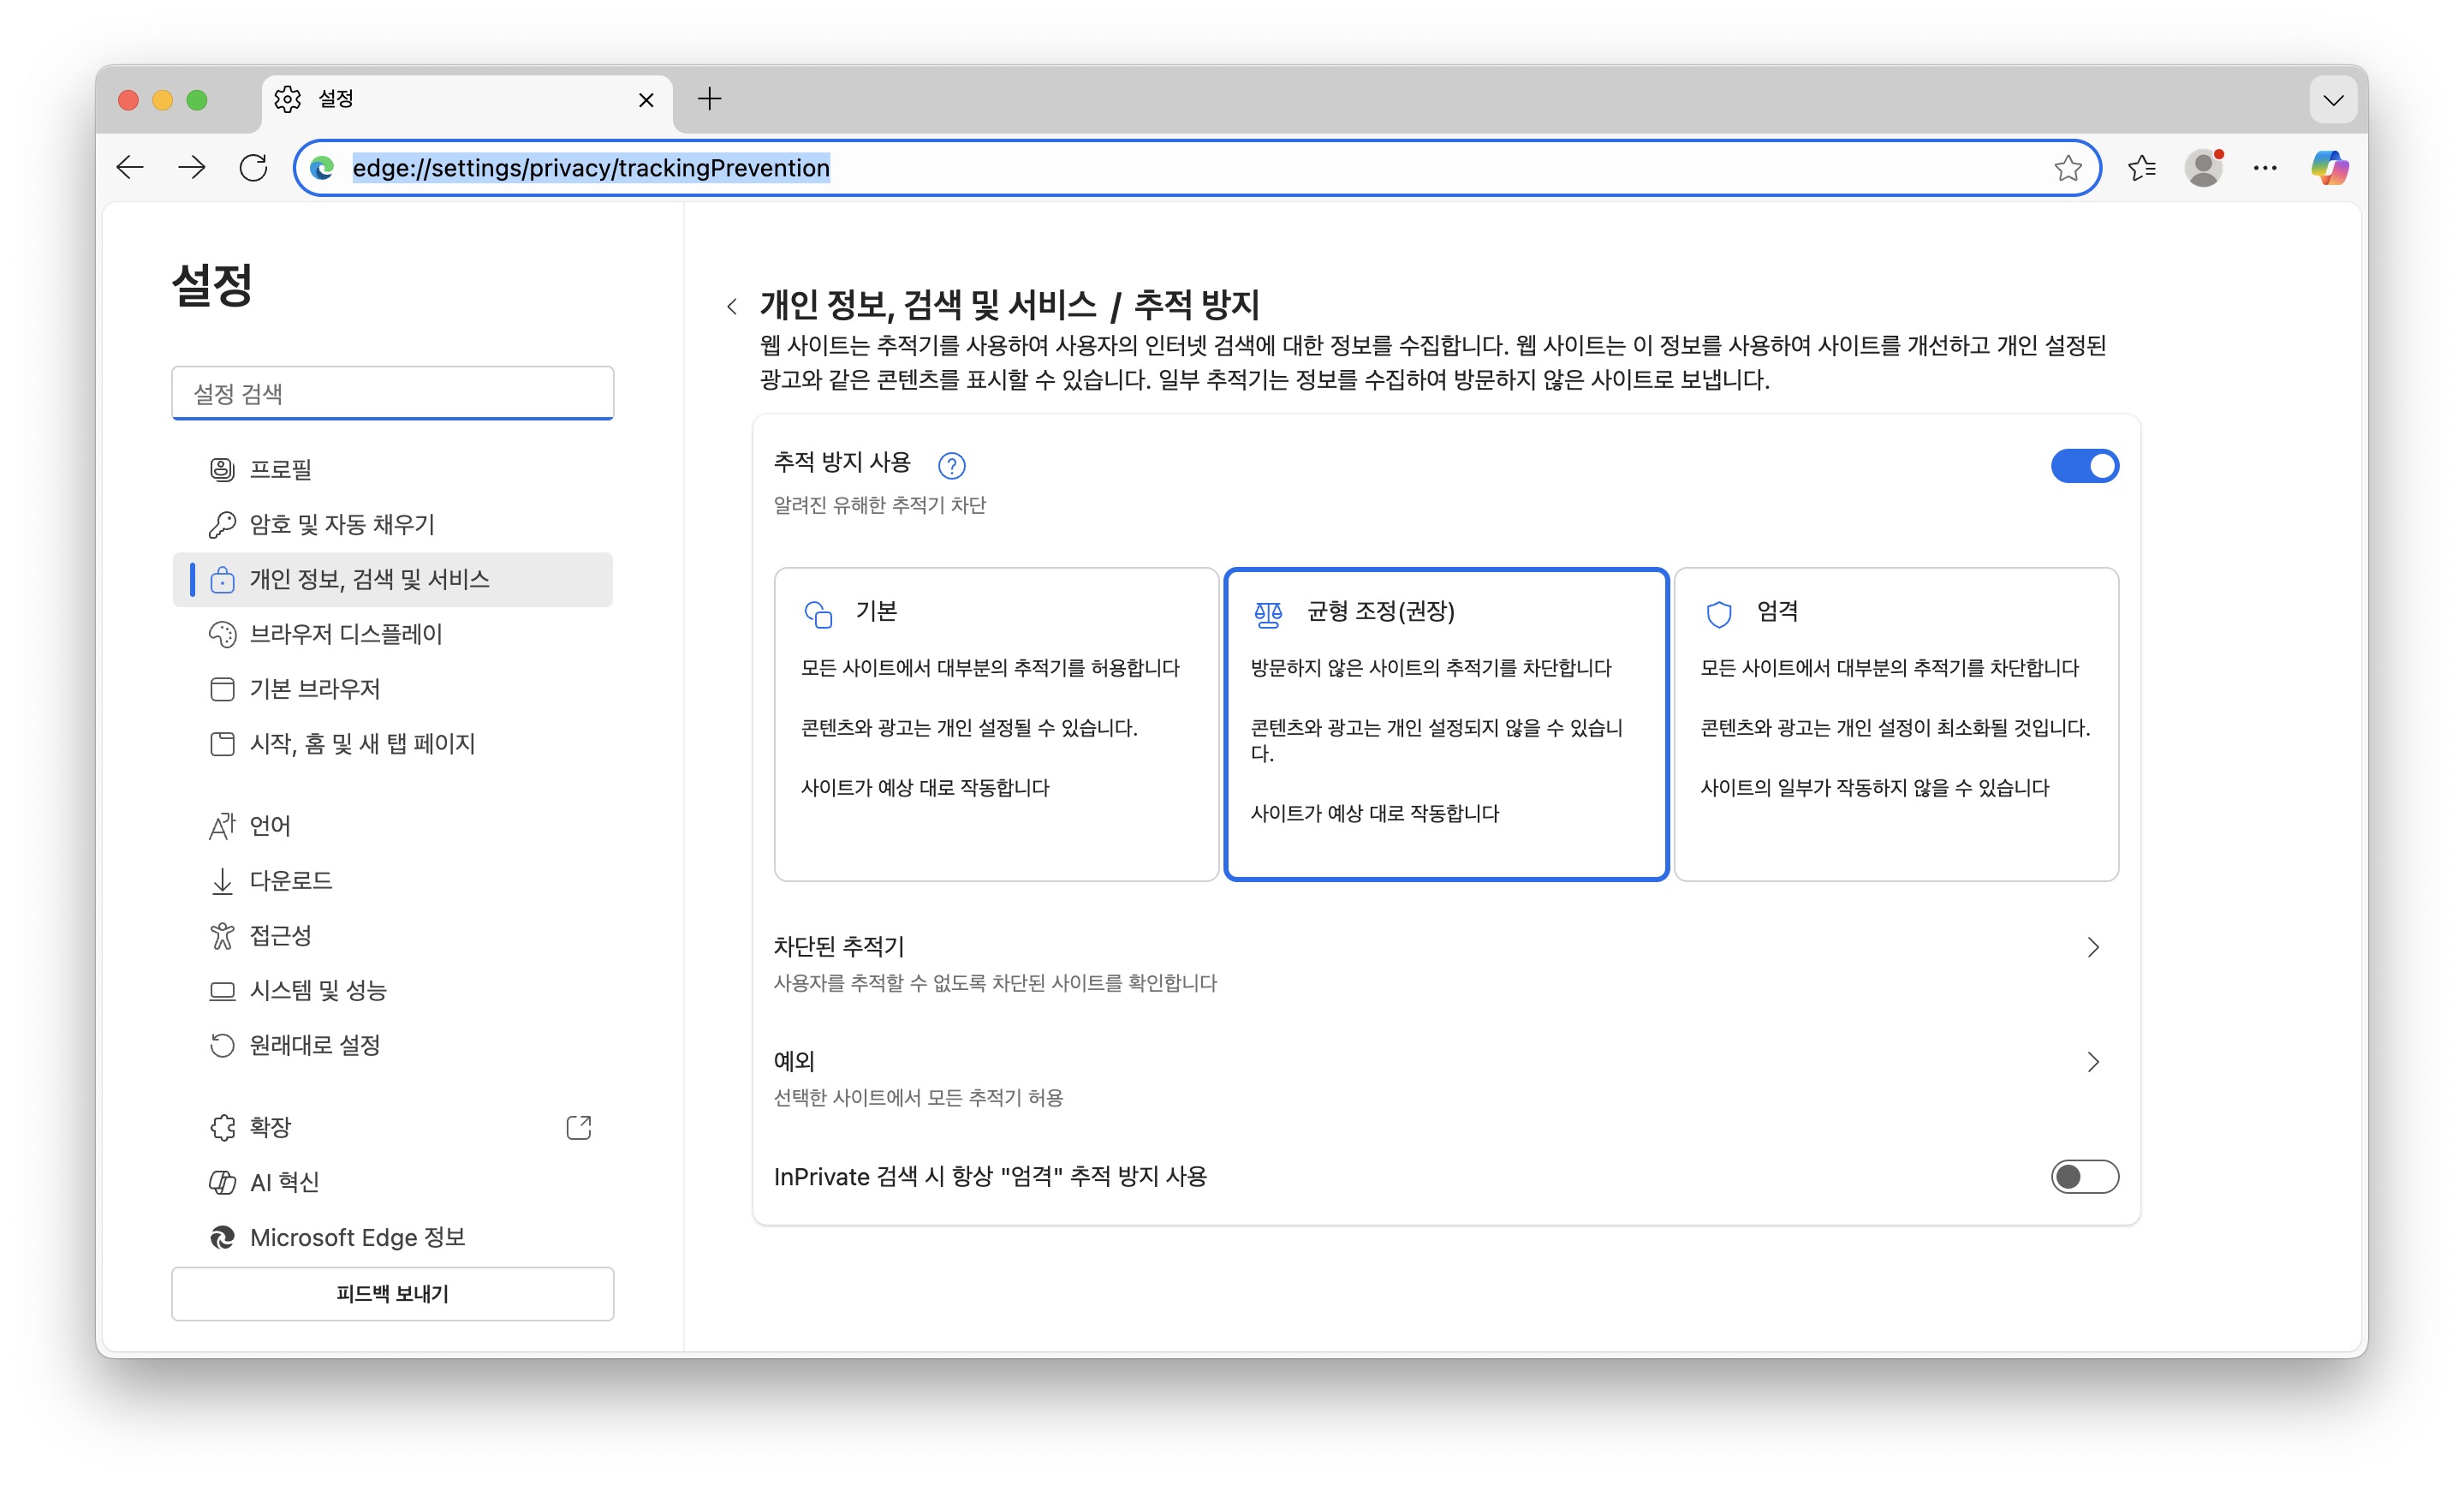The image size is (2464, 1485).
Task: Select the 엄격 tracking prevention card
Action: (x=1896, y=725)
